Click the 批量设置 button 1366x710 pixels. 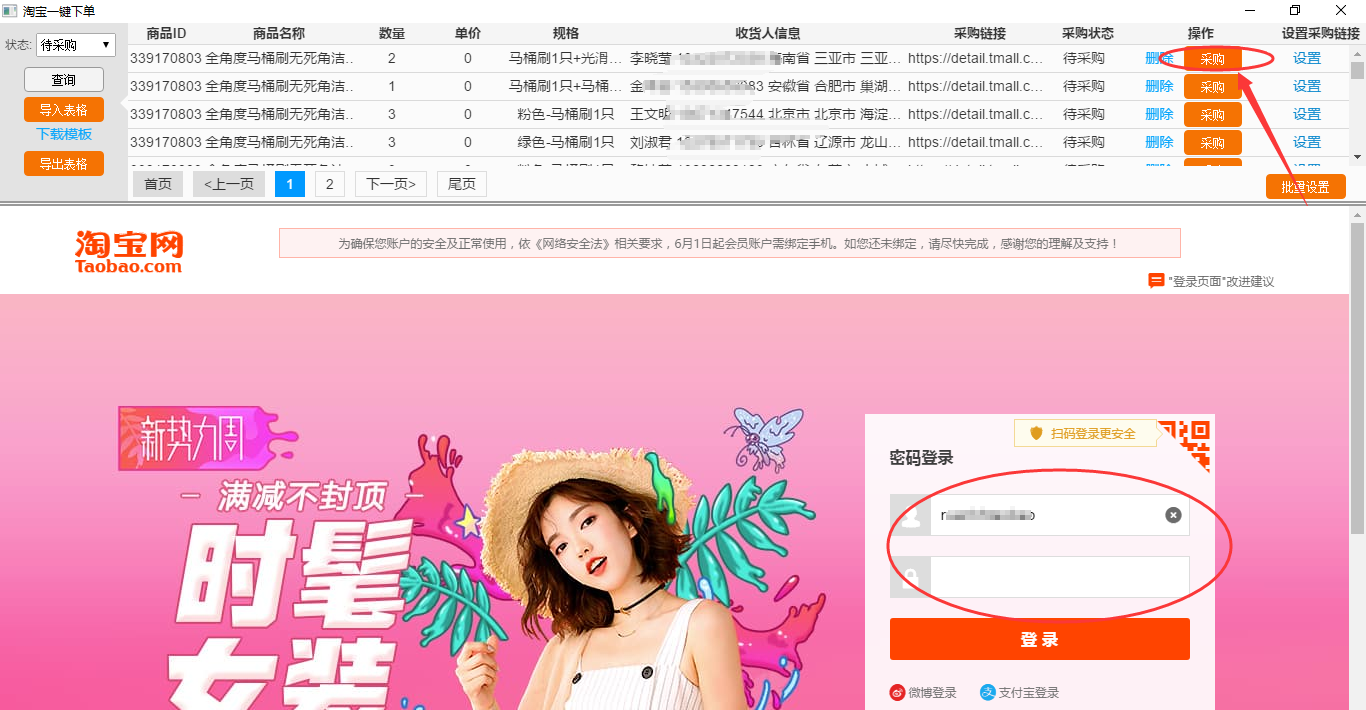pyautogui.click(x=1305, y=187)
